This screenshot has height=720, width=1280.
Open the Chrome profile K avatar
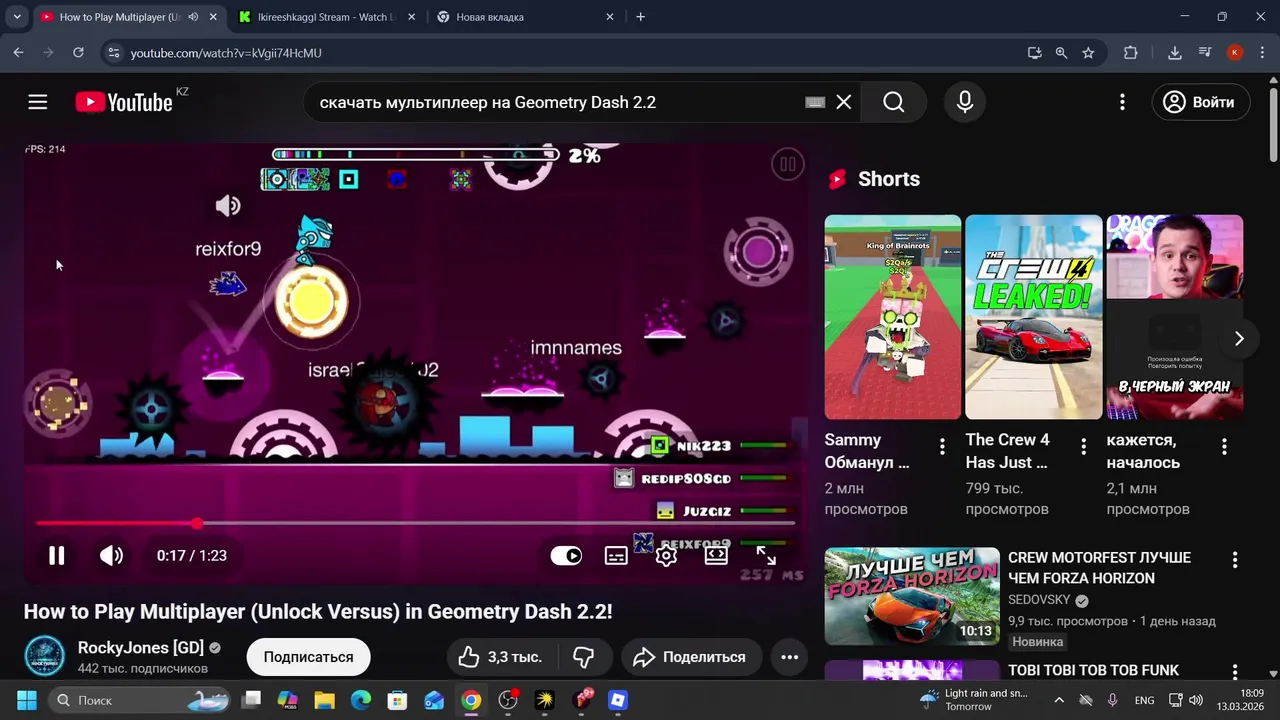tap(1235, 53)
